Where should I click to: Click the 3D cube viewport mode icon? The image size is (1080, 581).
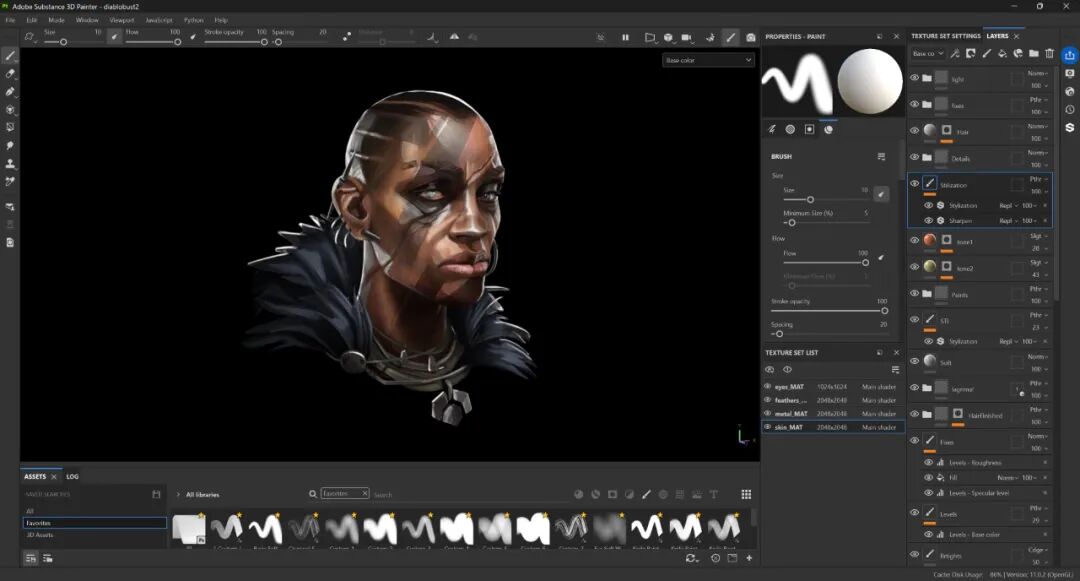coord(668,37)
